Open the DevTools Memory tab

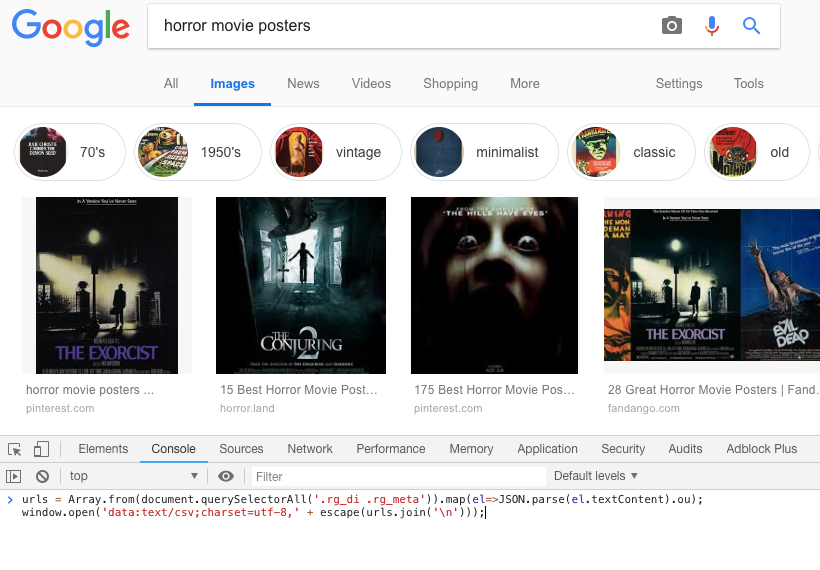[471, 449]
